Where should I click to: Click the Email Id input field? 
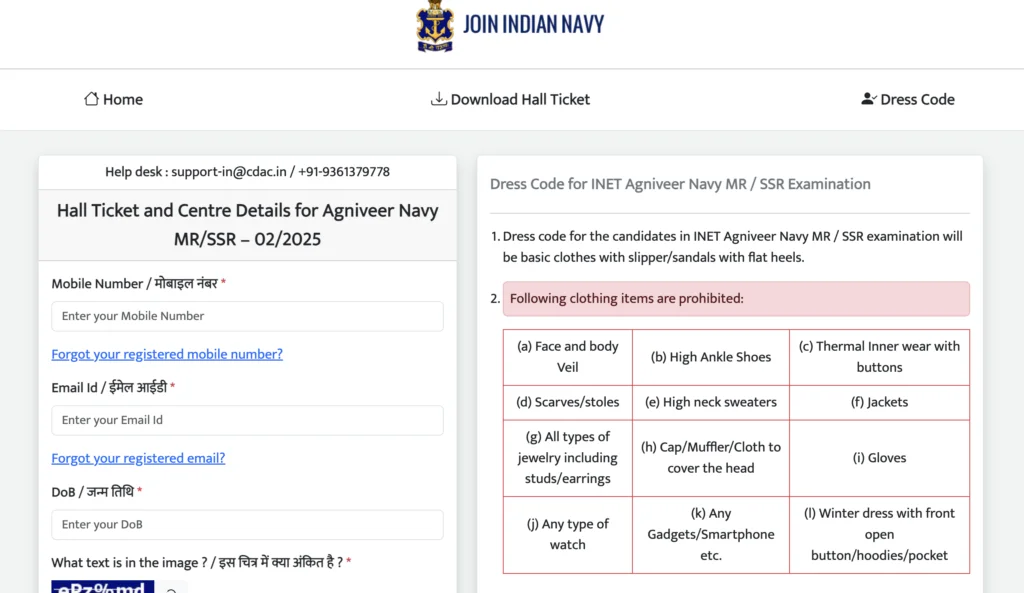[248, 421]
